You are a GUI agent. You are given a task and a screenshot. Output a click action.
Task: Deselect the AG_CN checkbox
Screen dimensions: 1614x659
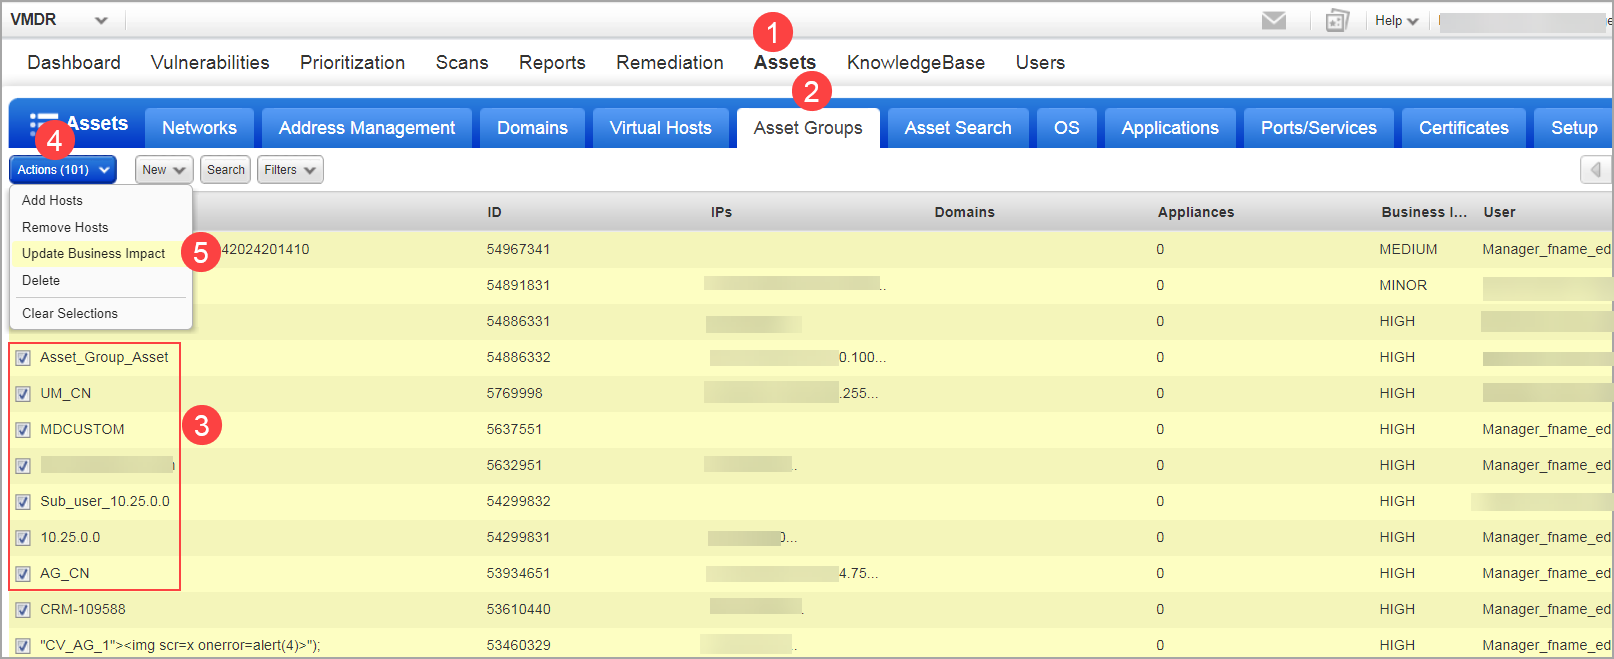23,574
